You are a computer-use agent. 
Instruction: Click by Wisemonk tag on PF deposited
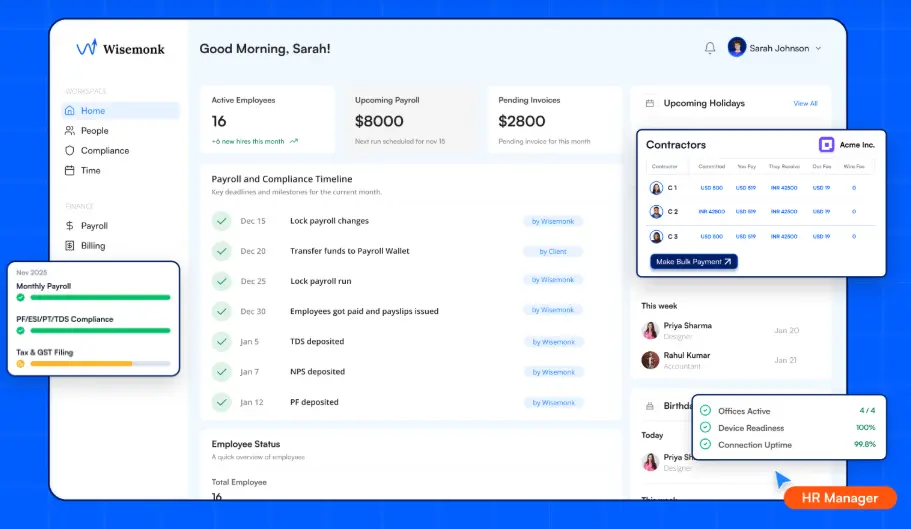pos(553,402)
